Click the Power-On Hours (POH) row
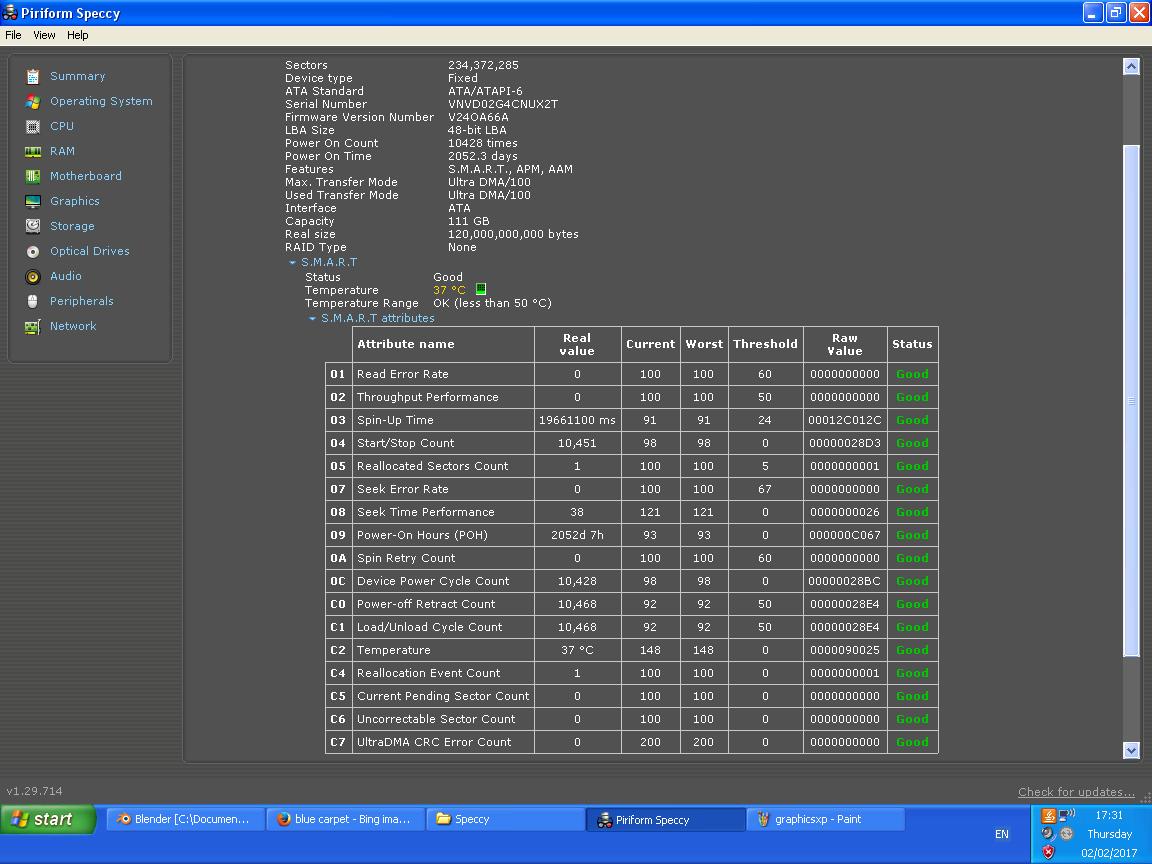The image size is (1152, 864). tap(632, 535)
